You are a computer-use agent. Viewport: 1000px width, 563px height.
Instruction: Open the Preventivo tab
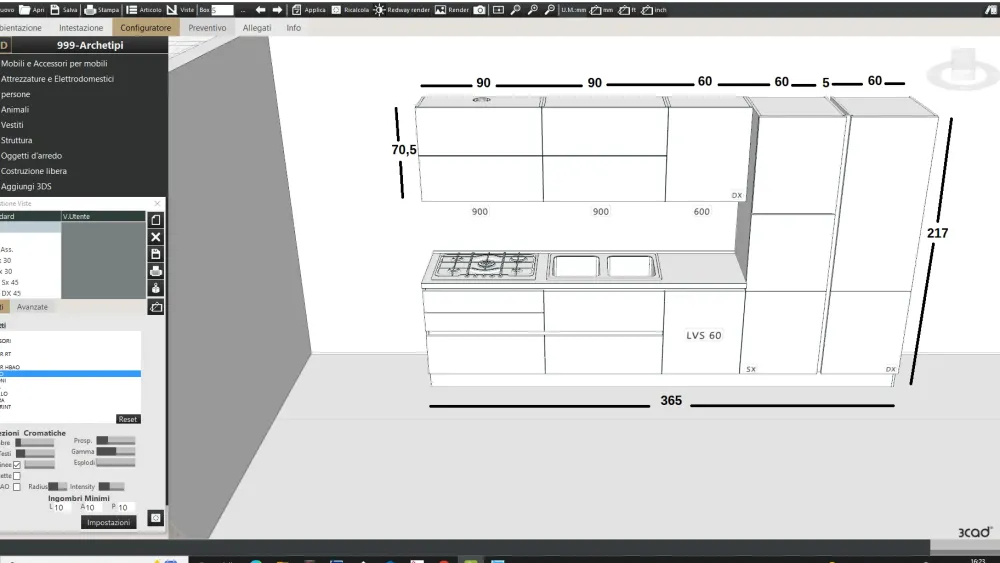(207, 28)
